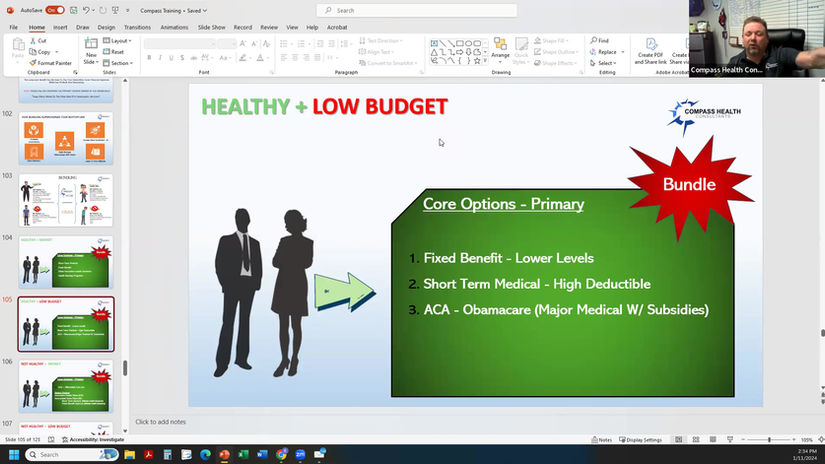
Task: Open the Layout dropdown
Action: coord(117,41)
